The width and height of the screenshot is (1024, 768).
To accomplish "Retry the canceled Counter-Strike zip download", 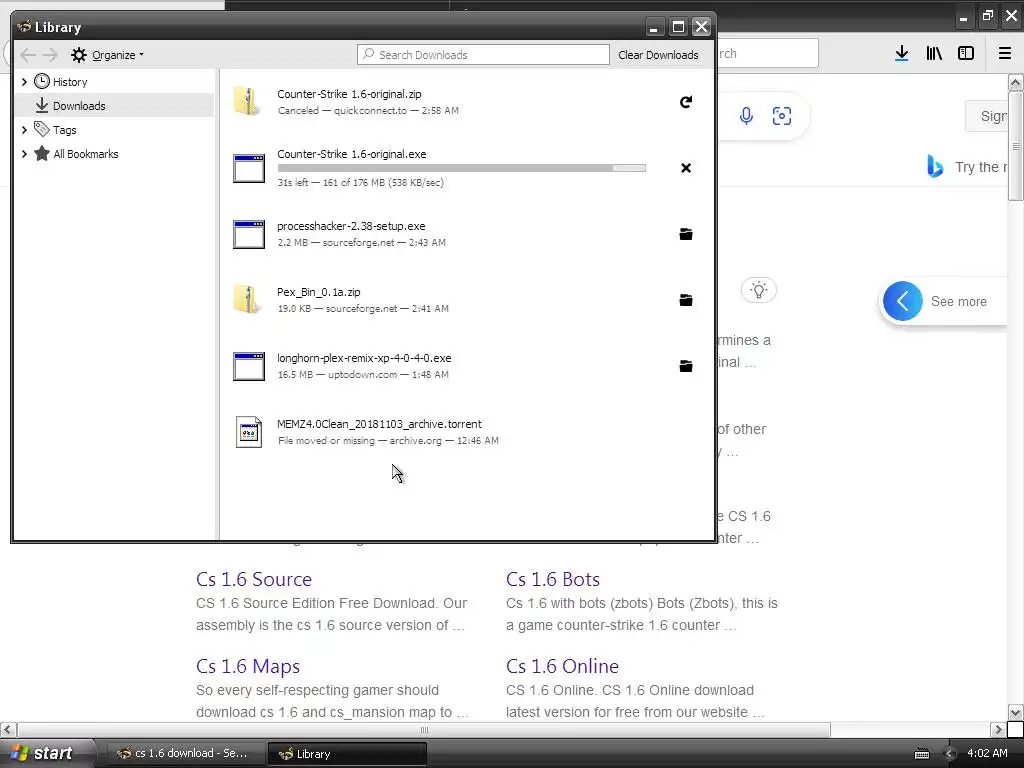I will [x=686, y=102].
